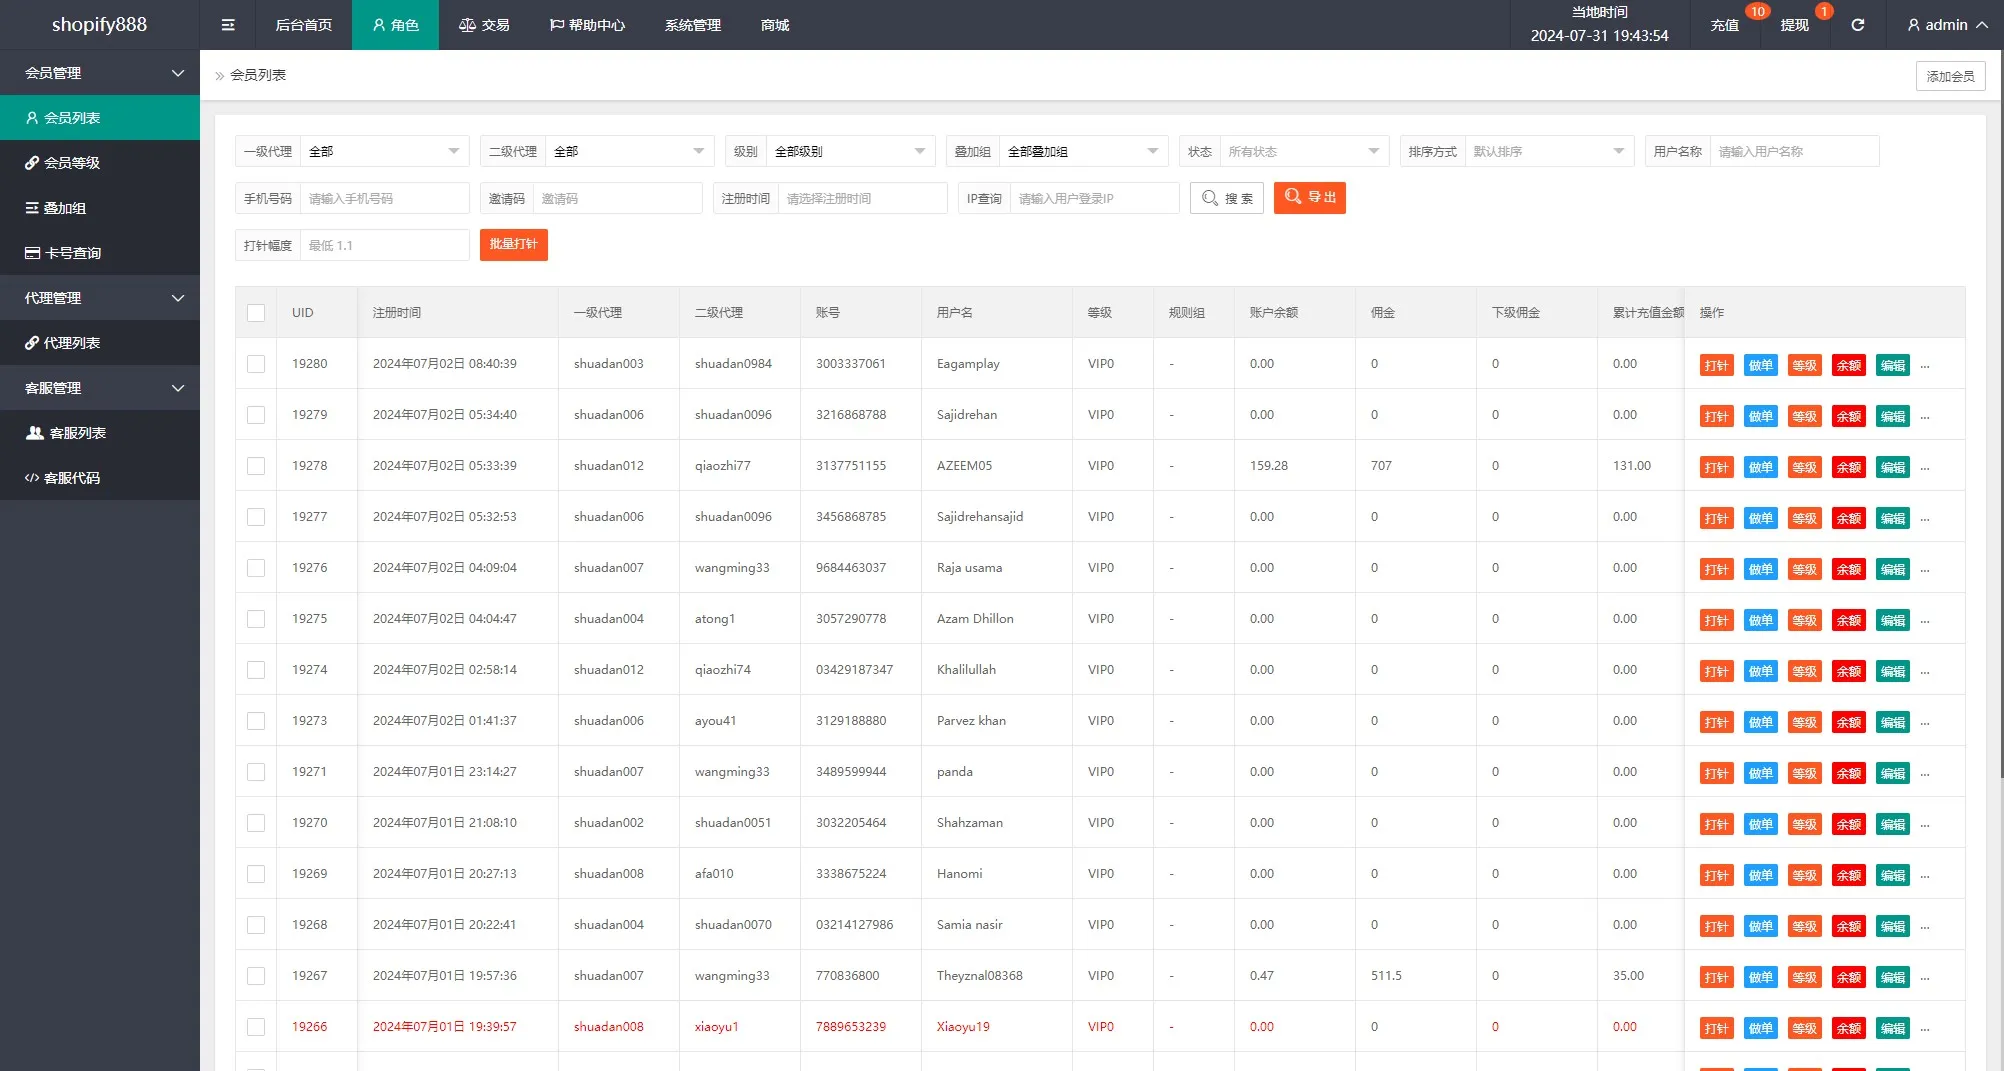Open the 一级代理 dropdown
Screen dimensions: 2004x1071
point(384,152)
